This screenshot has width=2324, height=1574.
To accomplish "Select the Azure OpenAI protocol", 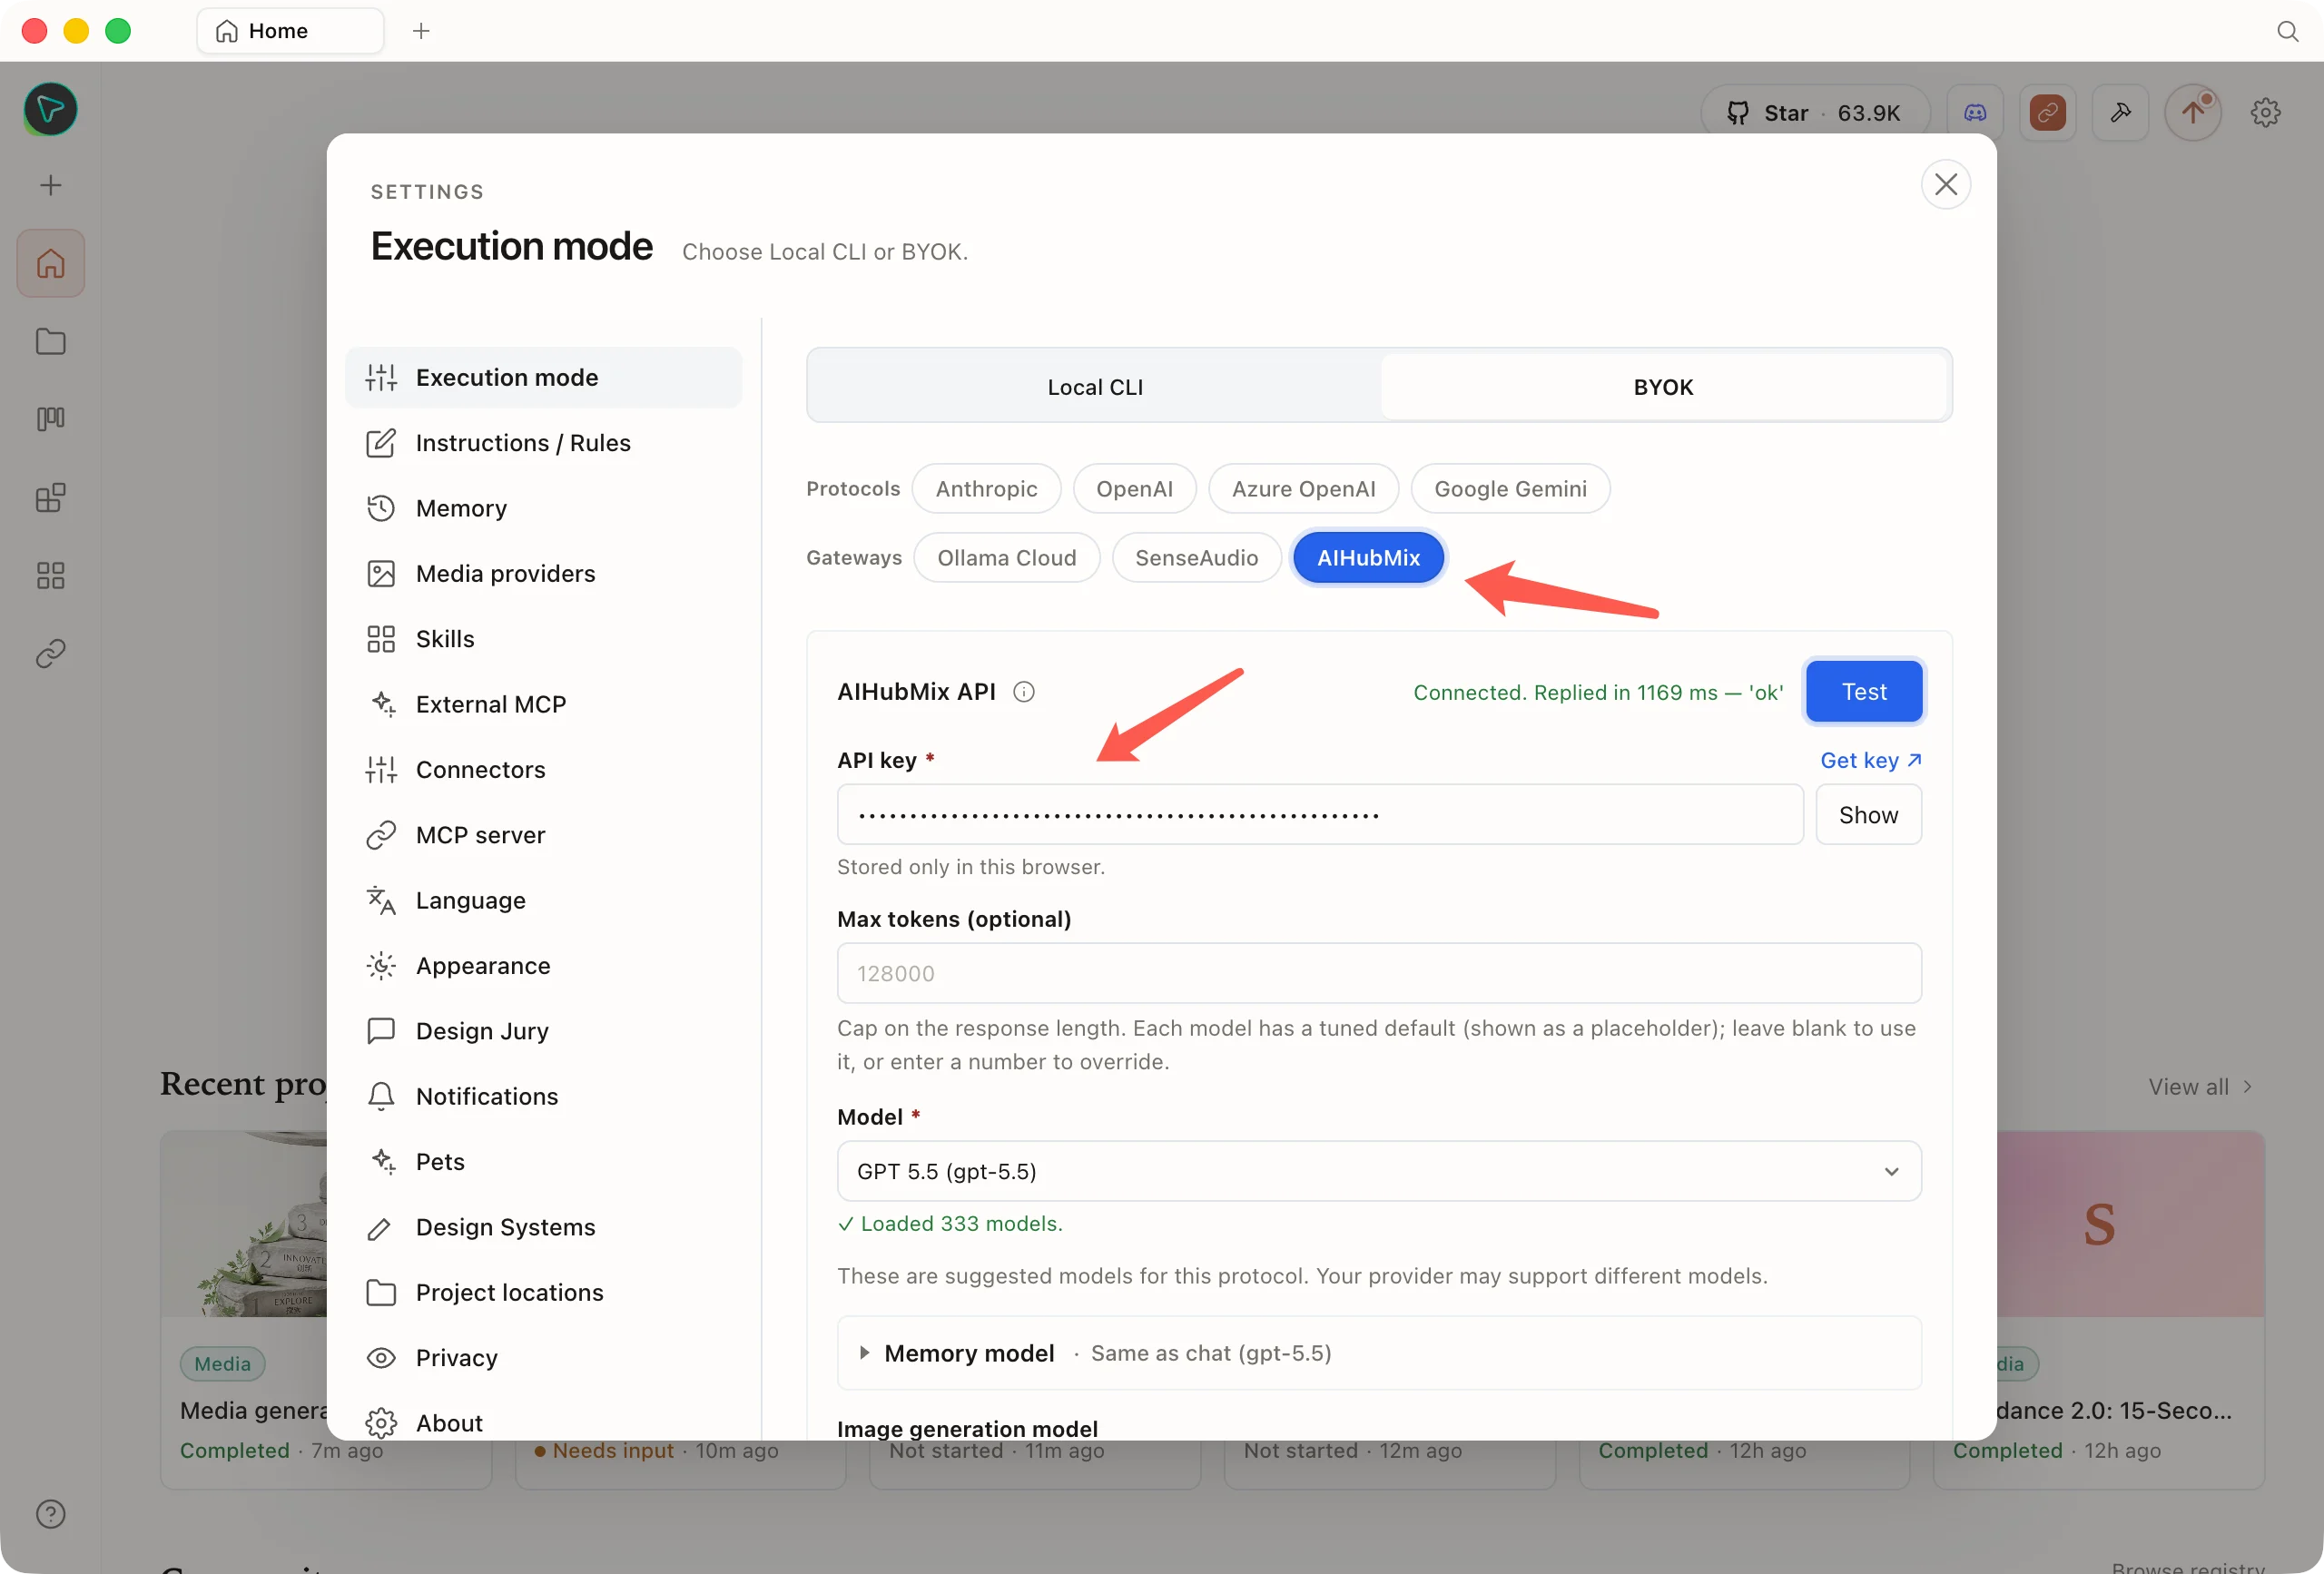I will [1303, 489].
